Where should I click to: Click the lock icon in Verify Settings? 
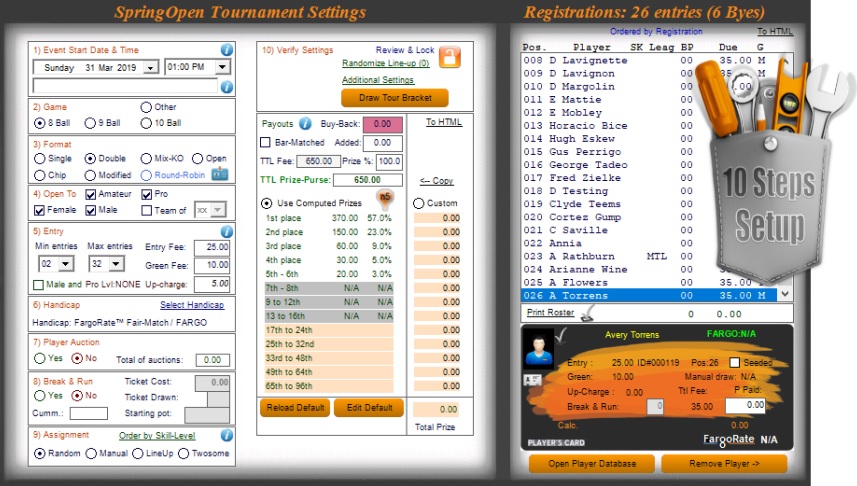click(449, 57)
